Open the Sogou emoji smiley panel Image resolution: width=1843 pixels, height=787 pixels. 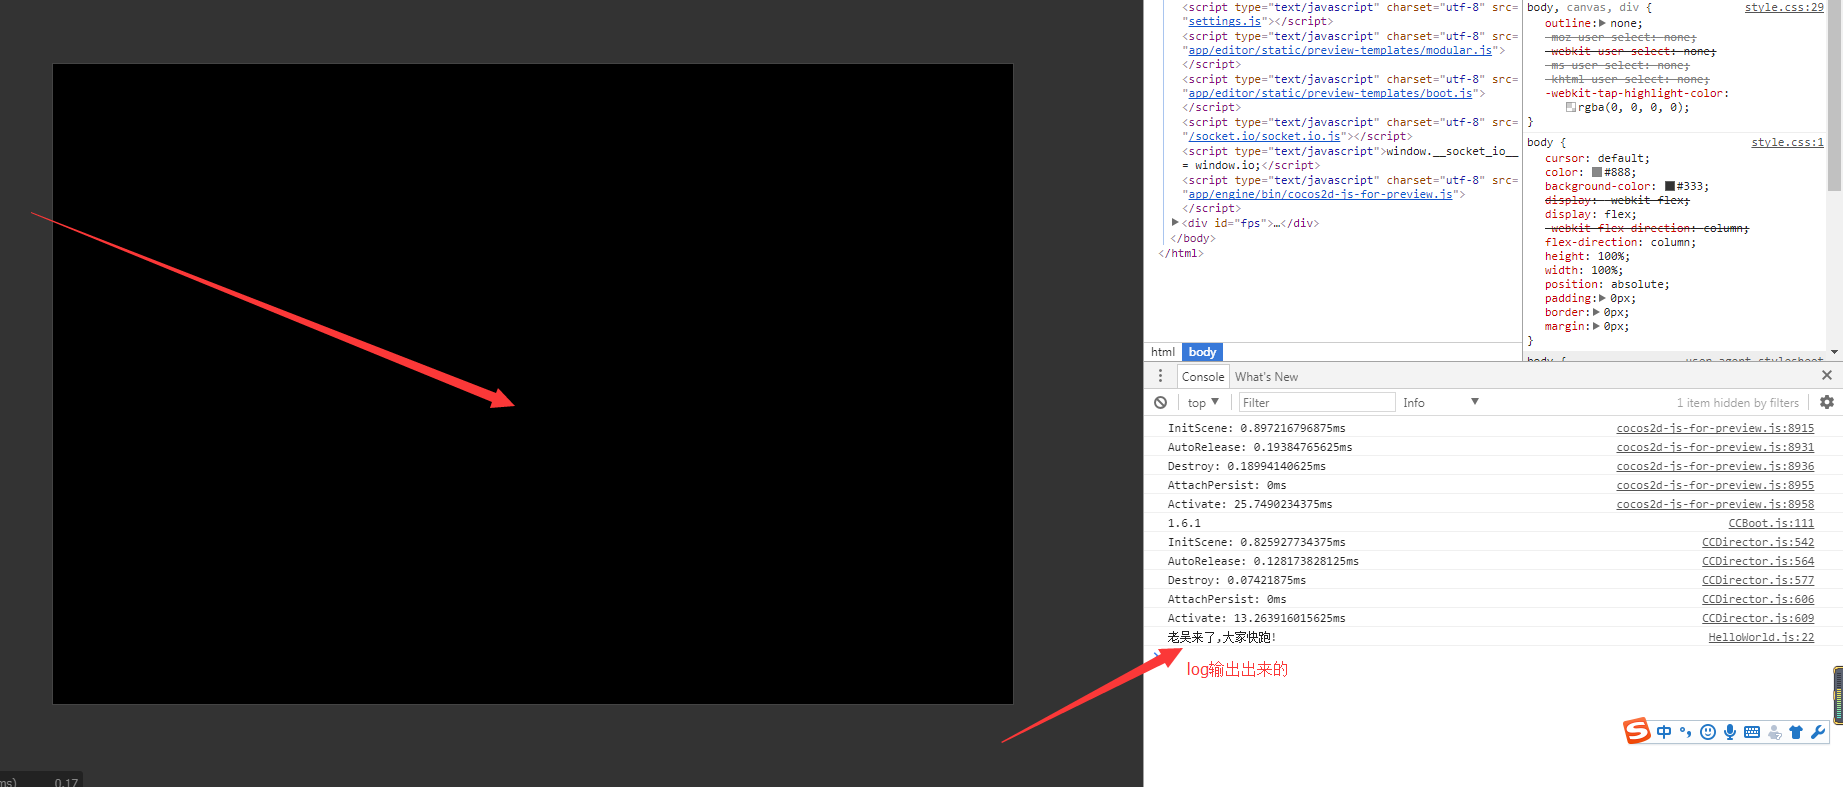pyautogui.click(x=1708, y=732)
